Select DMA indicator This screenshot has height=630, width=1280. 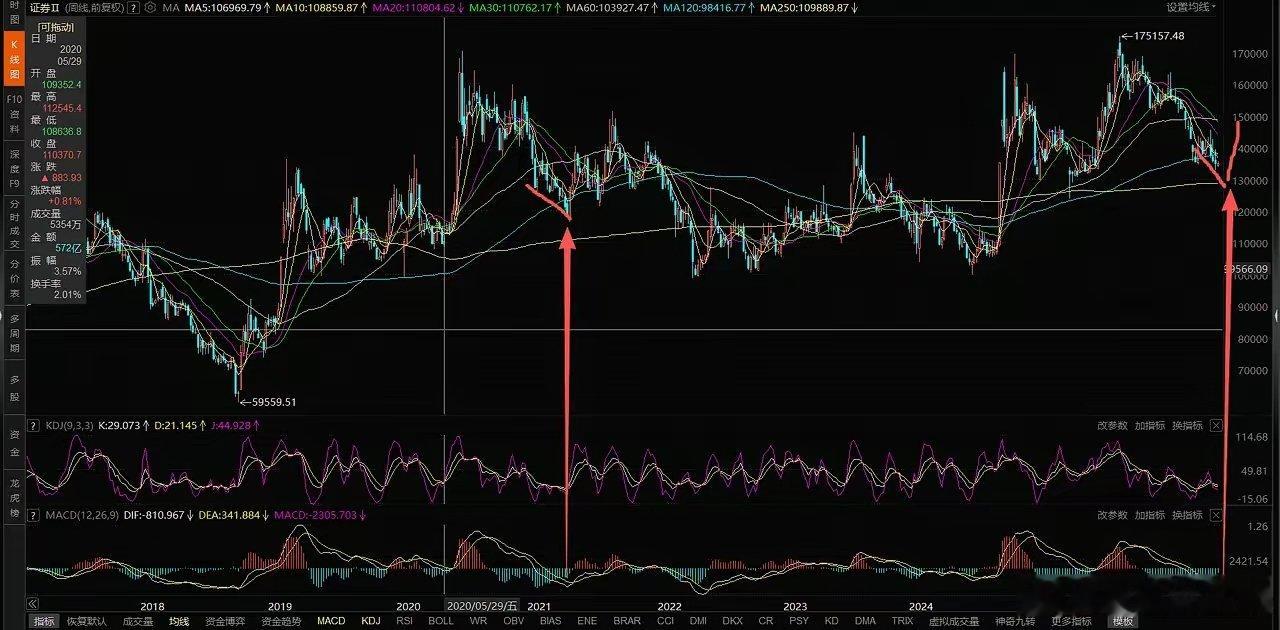(865, 621)
